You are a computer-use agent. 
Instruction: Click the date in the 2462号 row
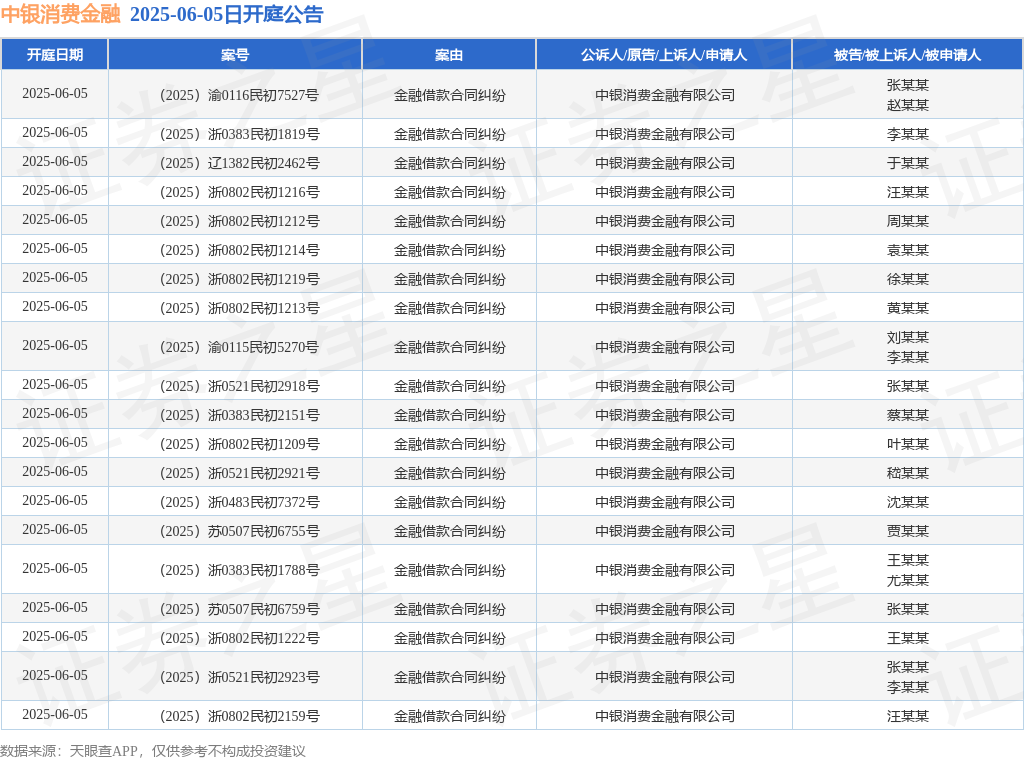[55, 161]
